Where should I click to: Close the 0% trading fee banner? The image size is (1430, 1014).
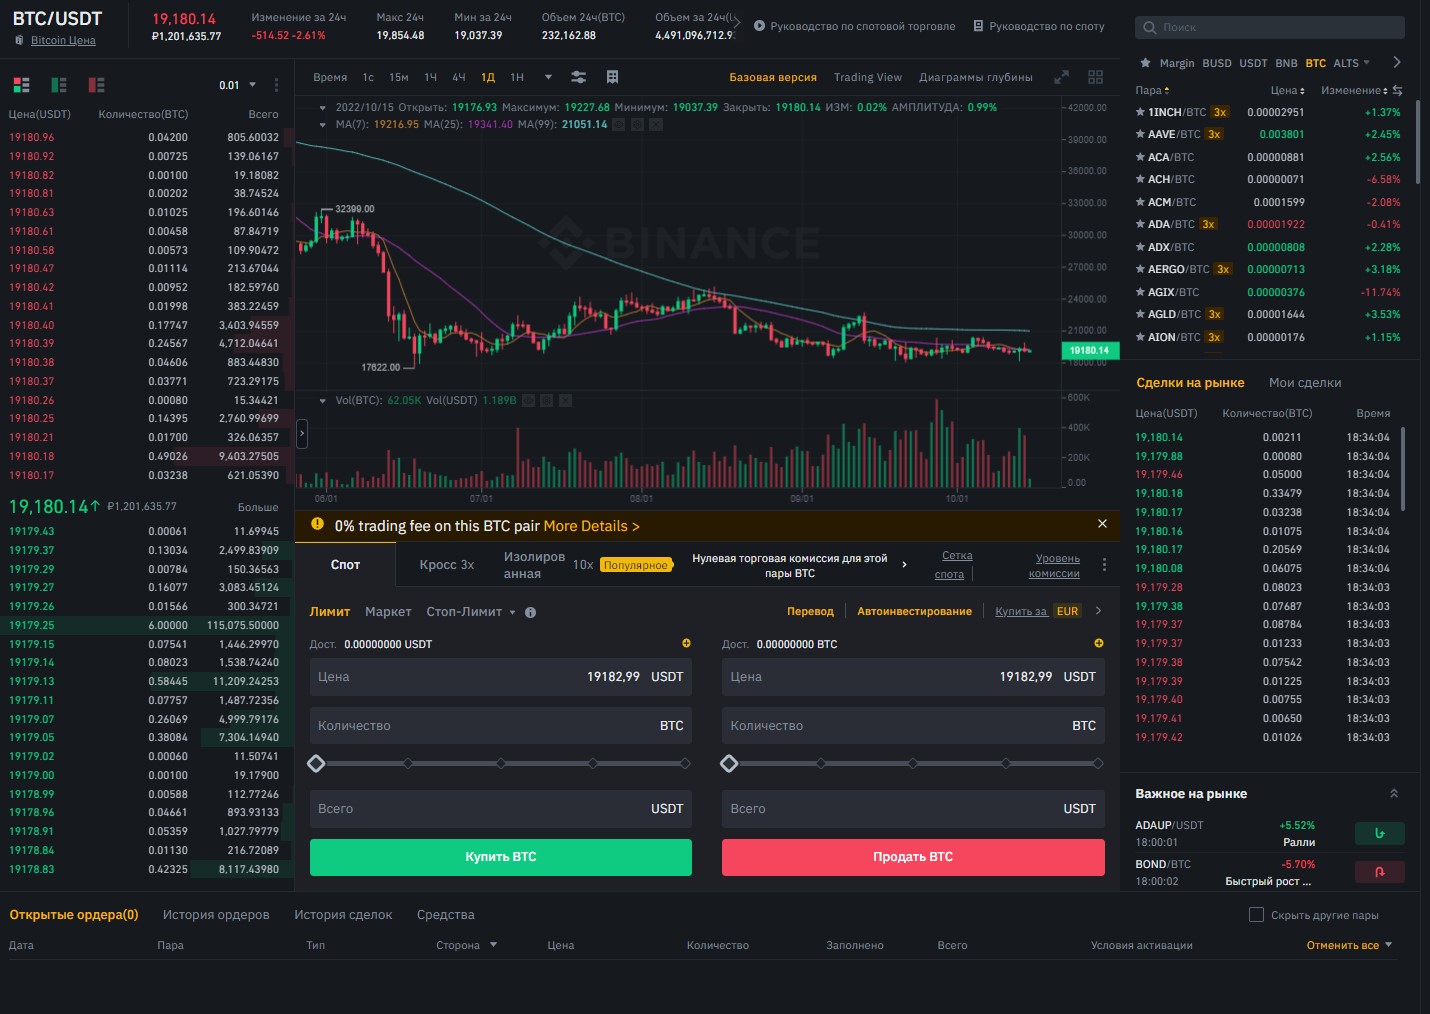pyautogui.click(x=1102, y=524)
